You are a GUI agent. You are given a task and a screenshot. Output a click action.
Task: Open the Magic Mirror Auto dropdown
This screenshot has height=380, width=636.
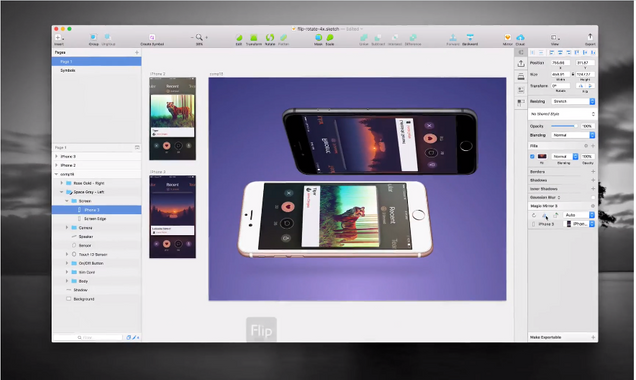point(579,215)
